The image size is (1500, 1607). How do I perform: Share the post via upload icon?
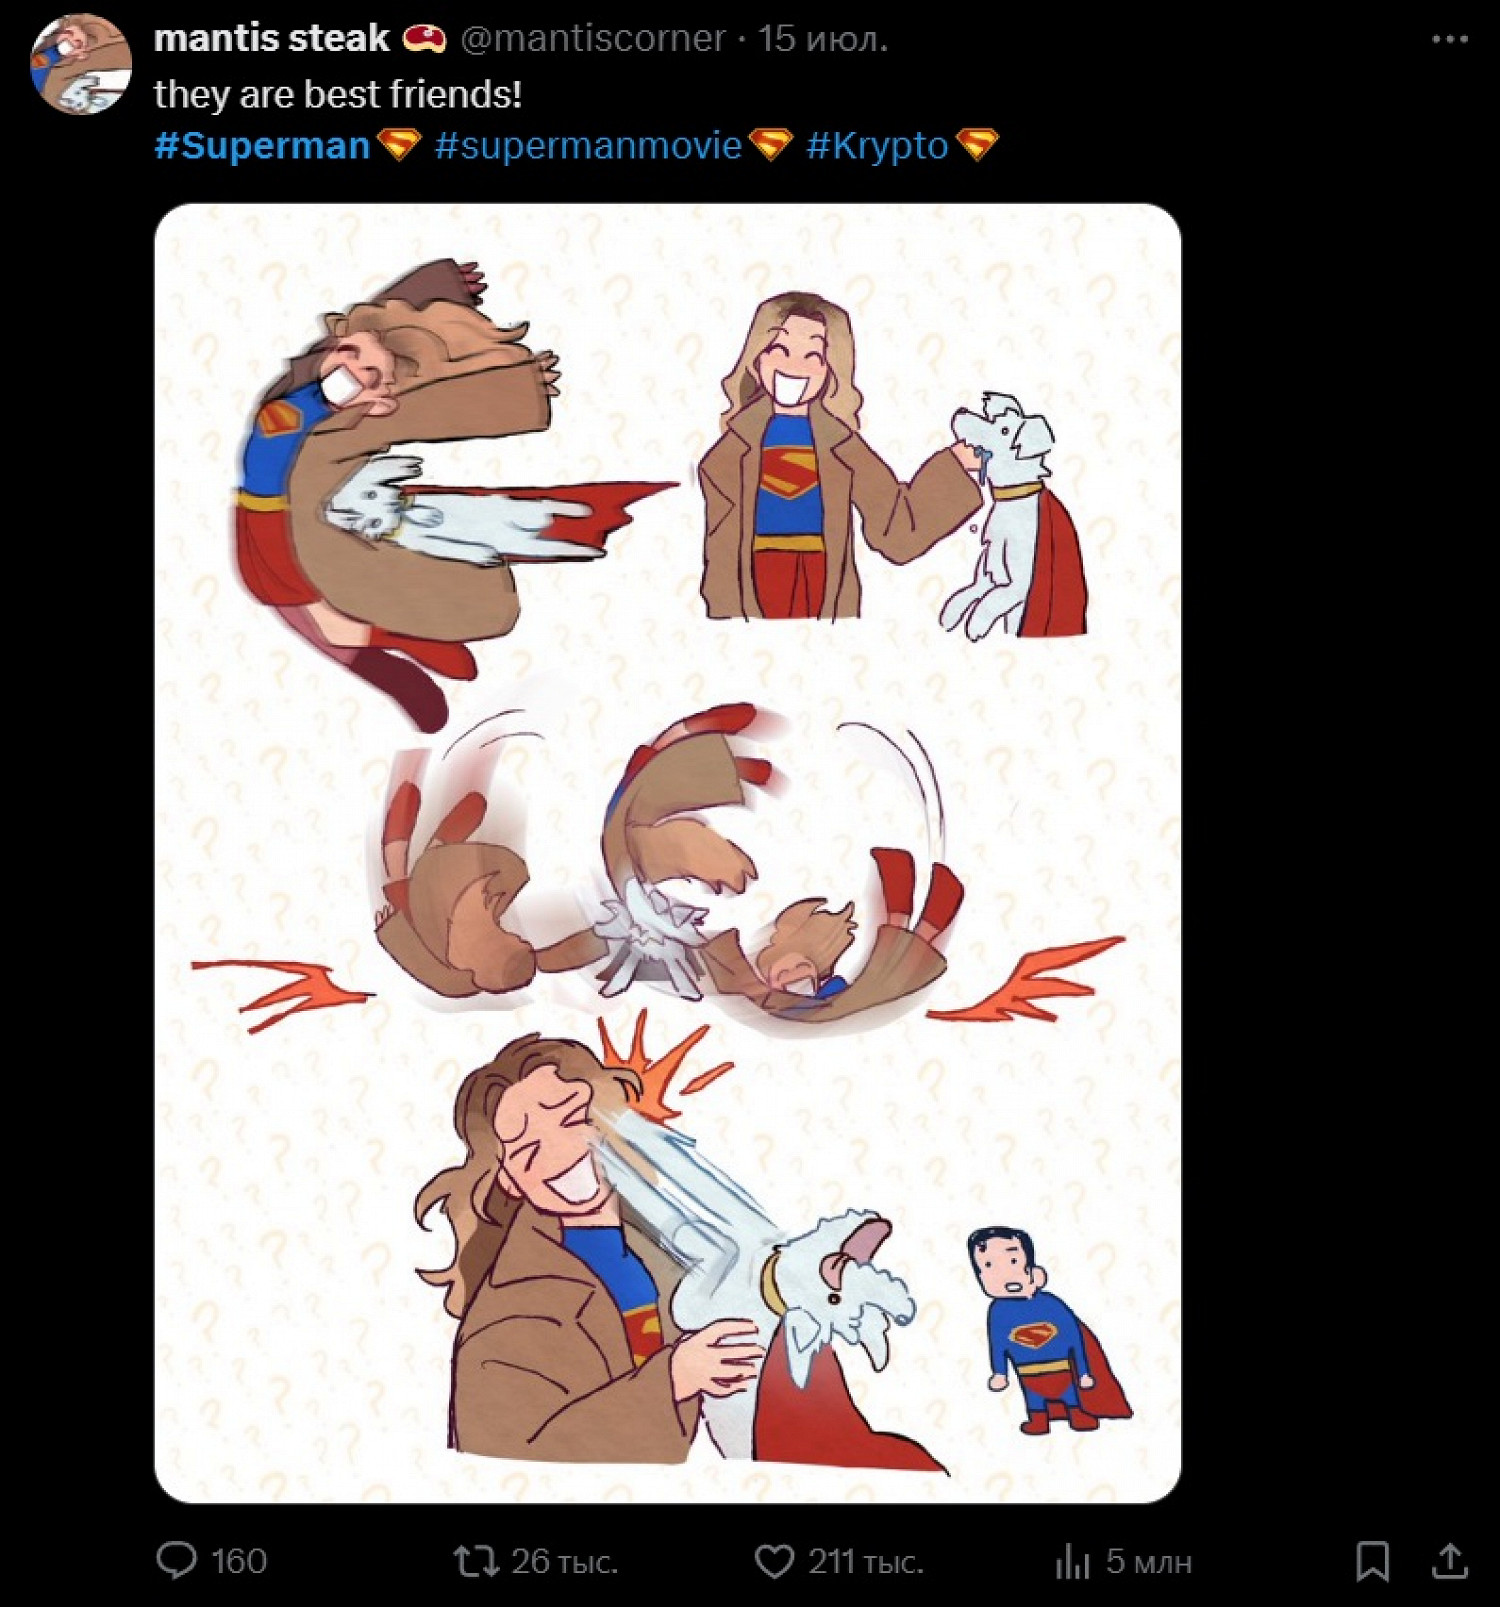tap(1450, 1560)
